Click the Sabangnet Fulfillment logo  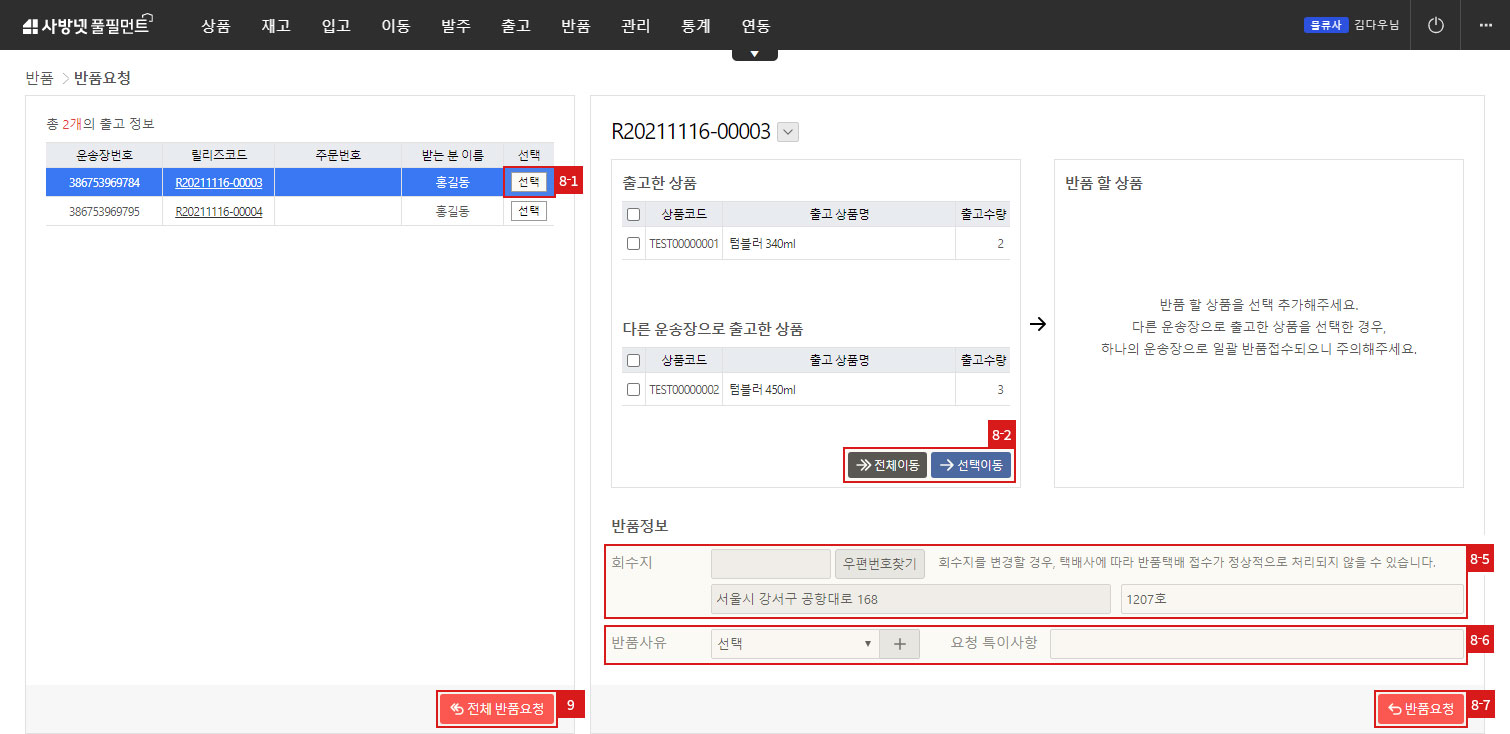coord(86,25)
